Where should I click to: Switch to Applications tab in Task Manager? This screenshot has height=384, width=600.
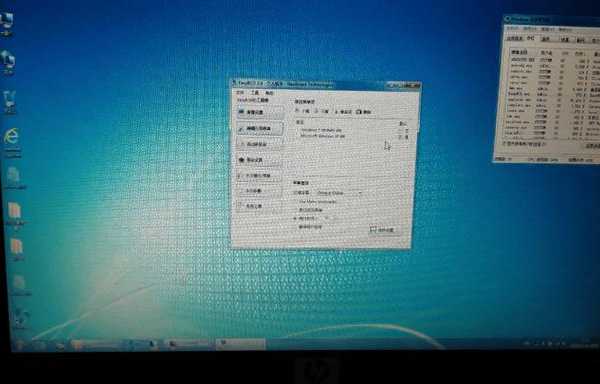(x=515, y=39)
